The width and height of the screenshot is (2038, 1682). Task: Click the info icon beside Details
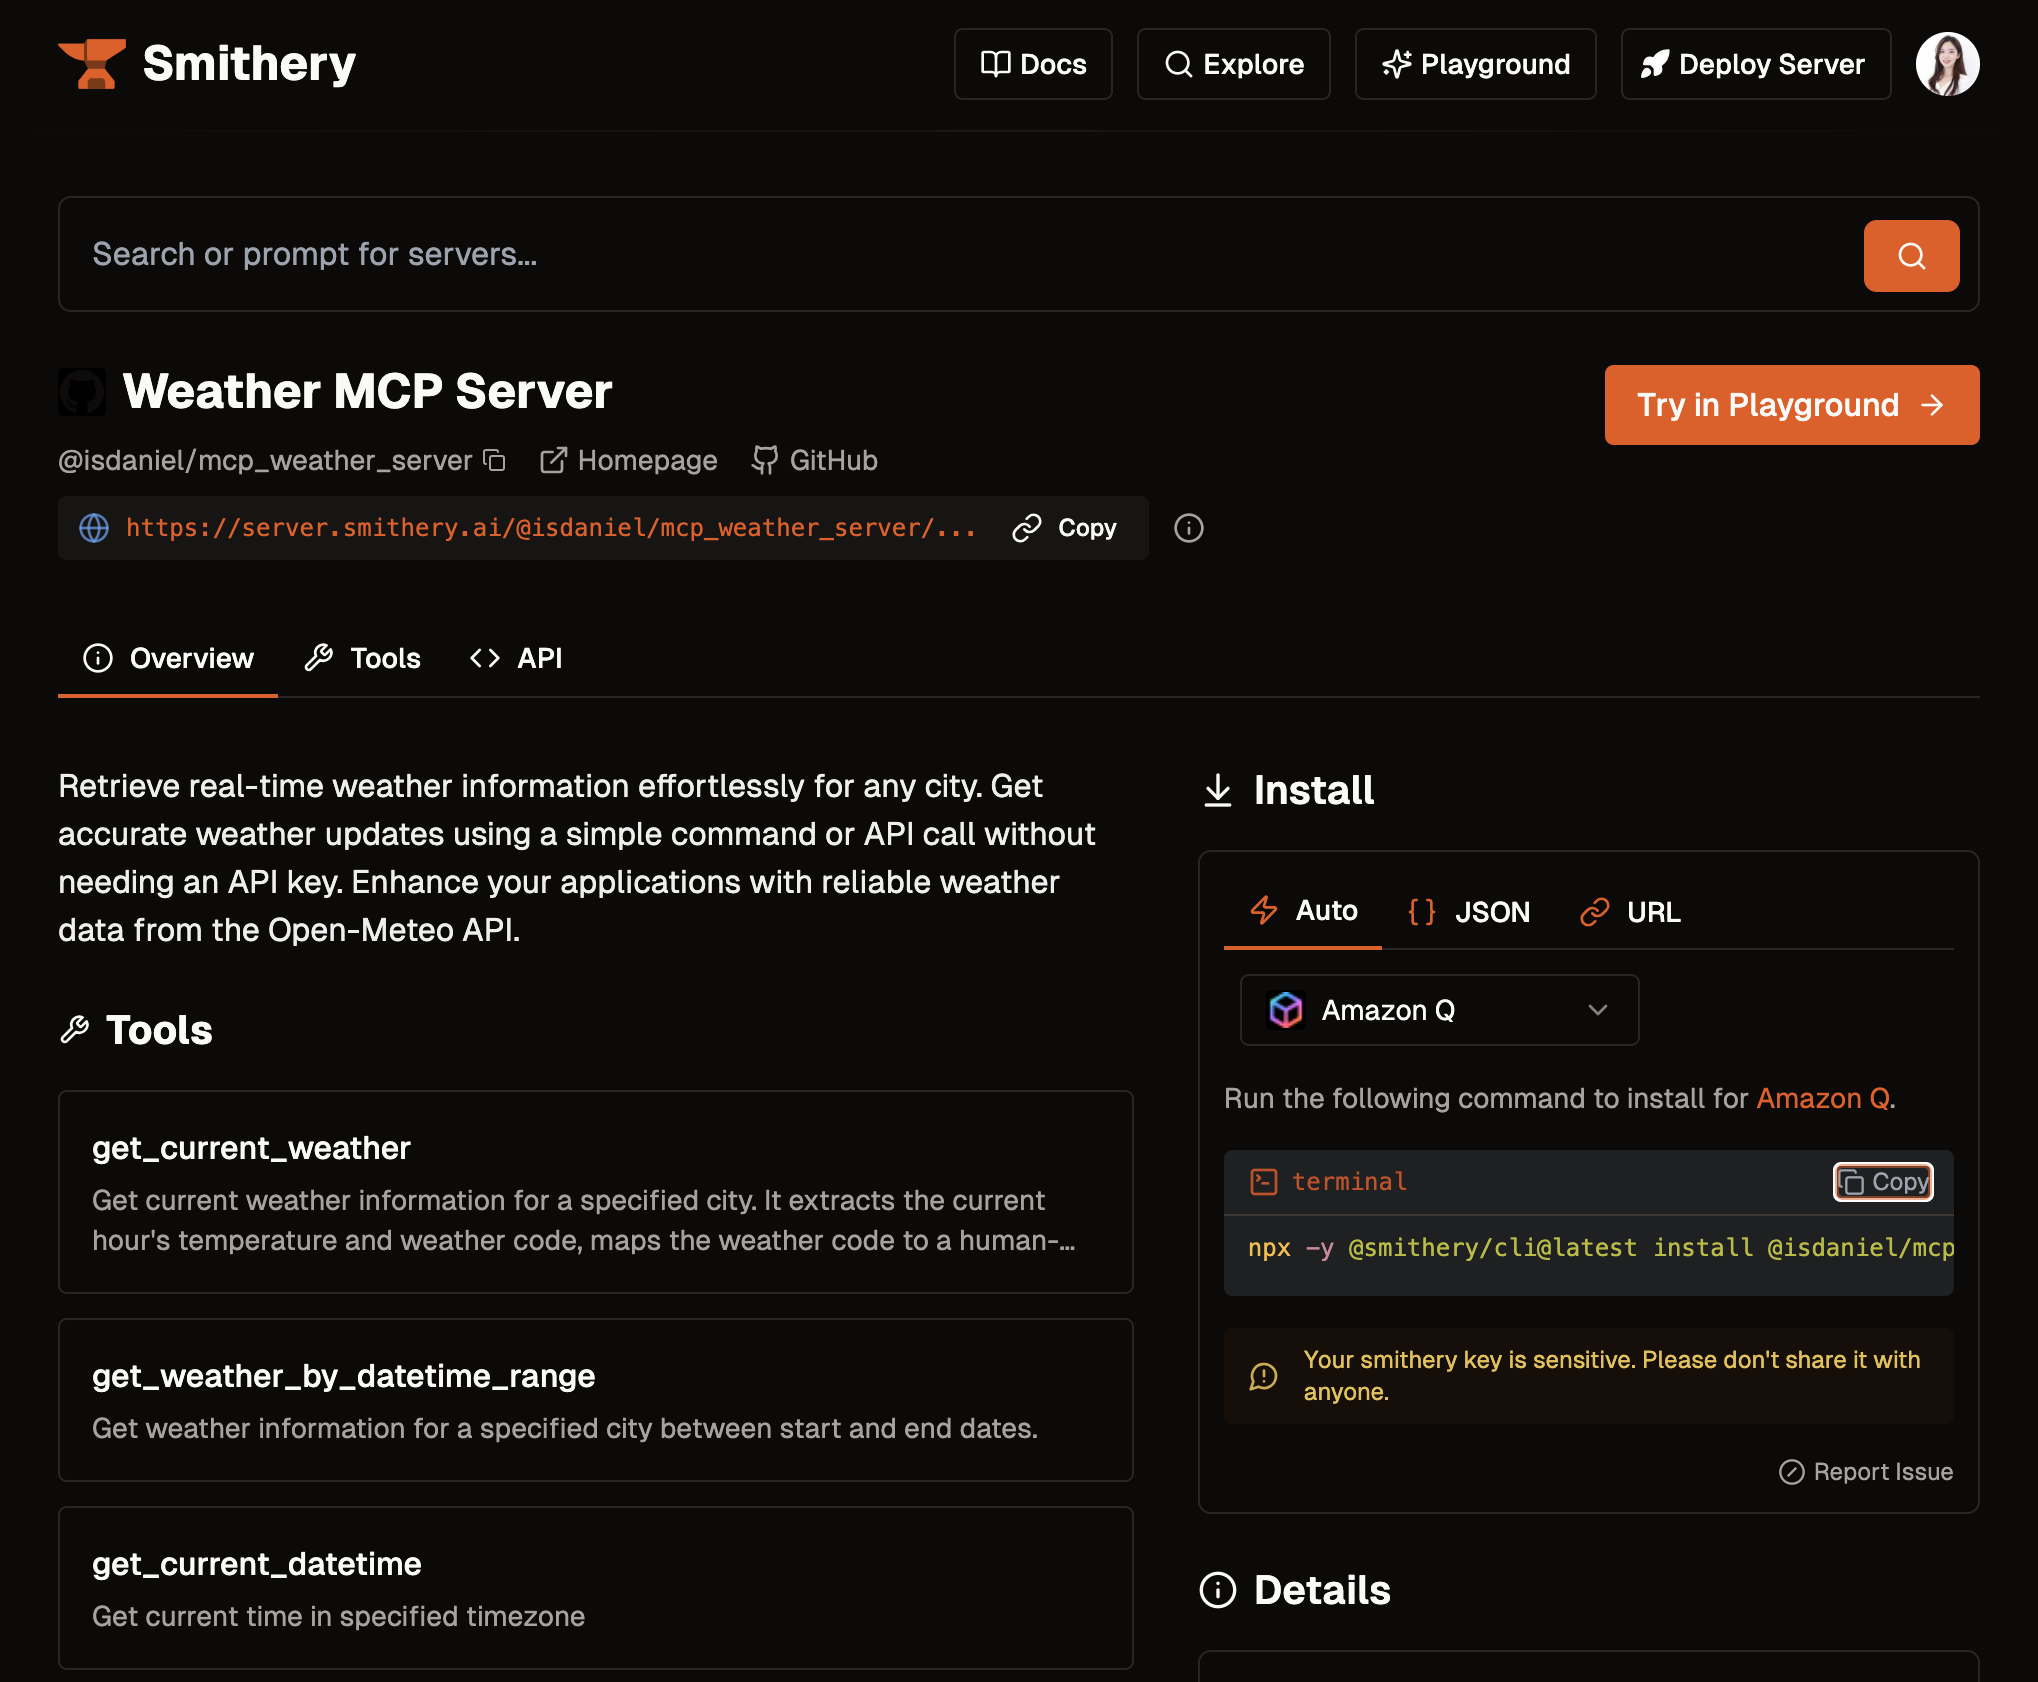tap(1218, 1590)
